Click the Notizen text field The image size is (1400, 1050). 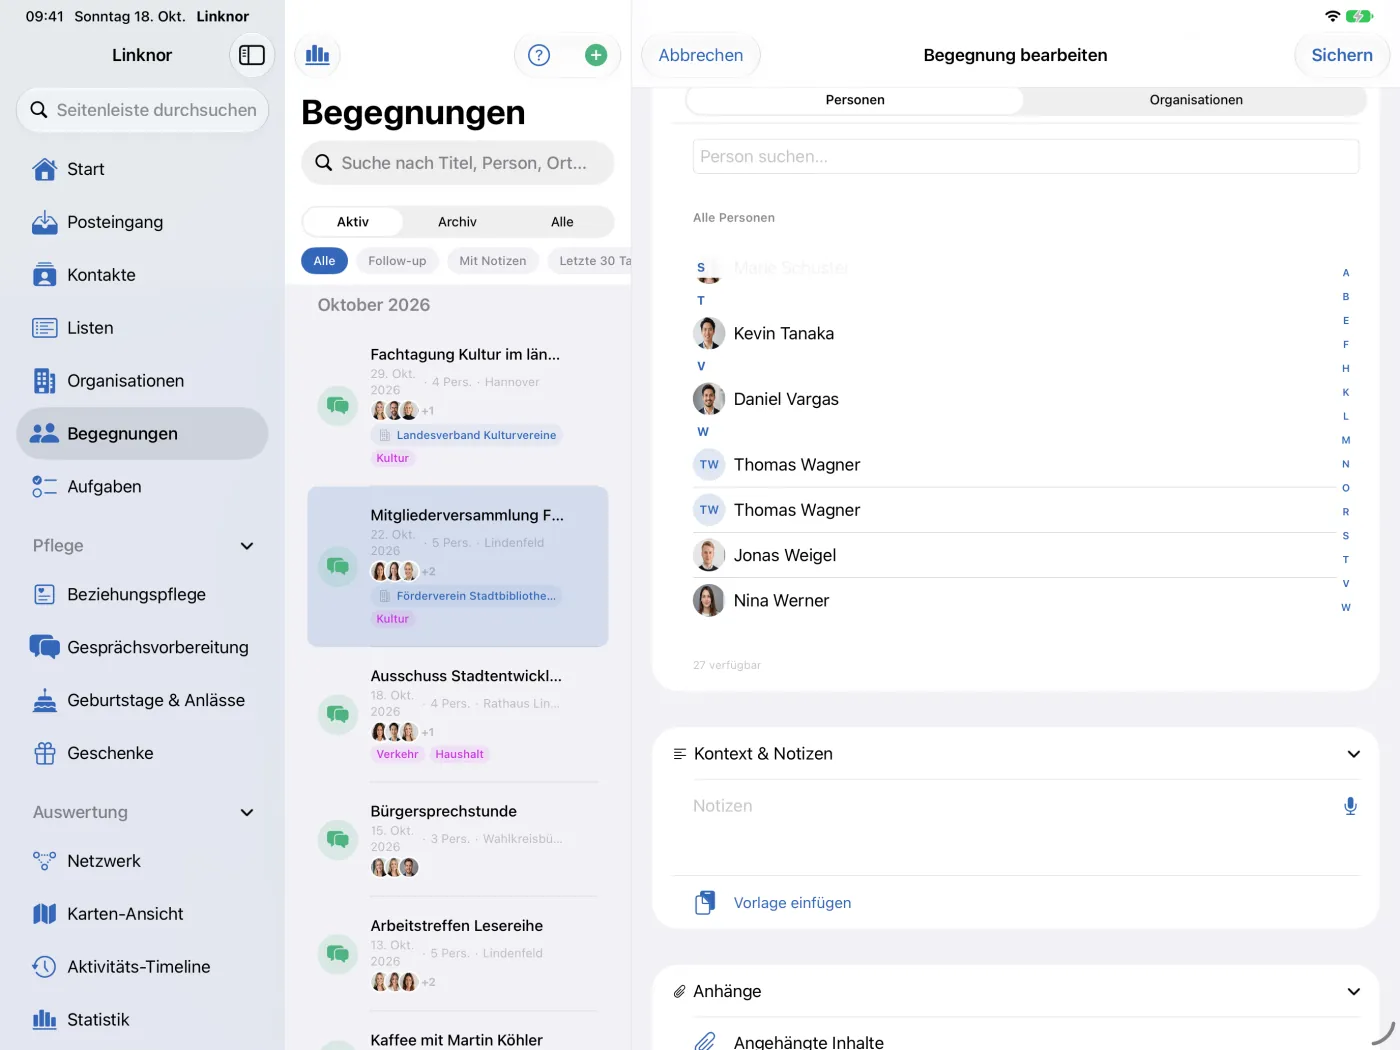(1010, 826)
